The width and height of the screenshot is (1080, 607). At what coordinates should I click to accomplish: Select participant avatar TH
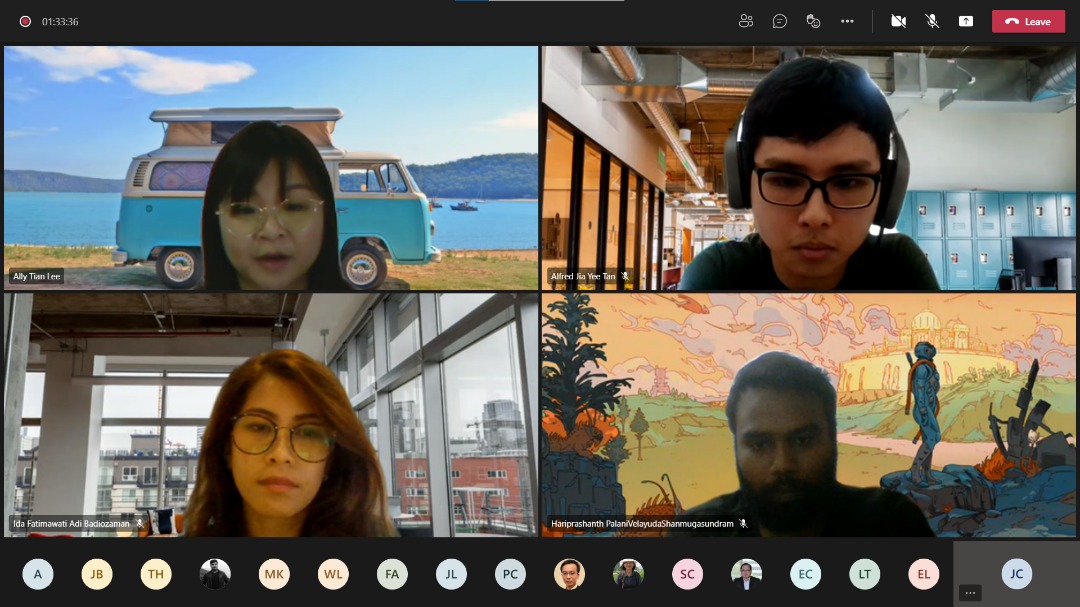[156, 574]
